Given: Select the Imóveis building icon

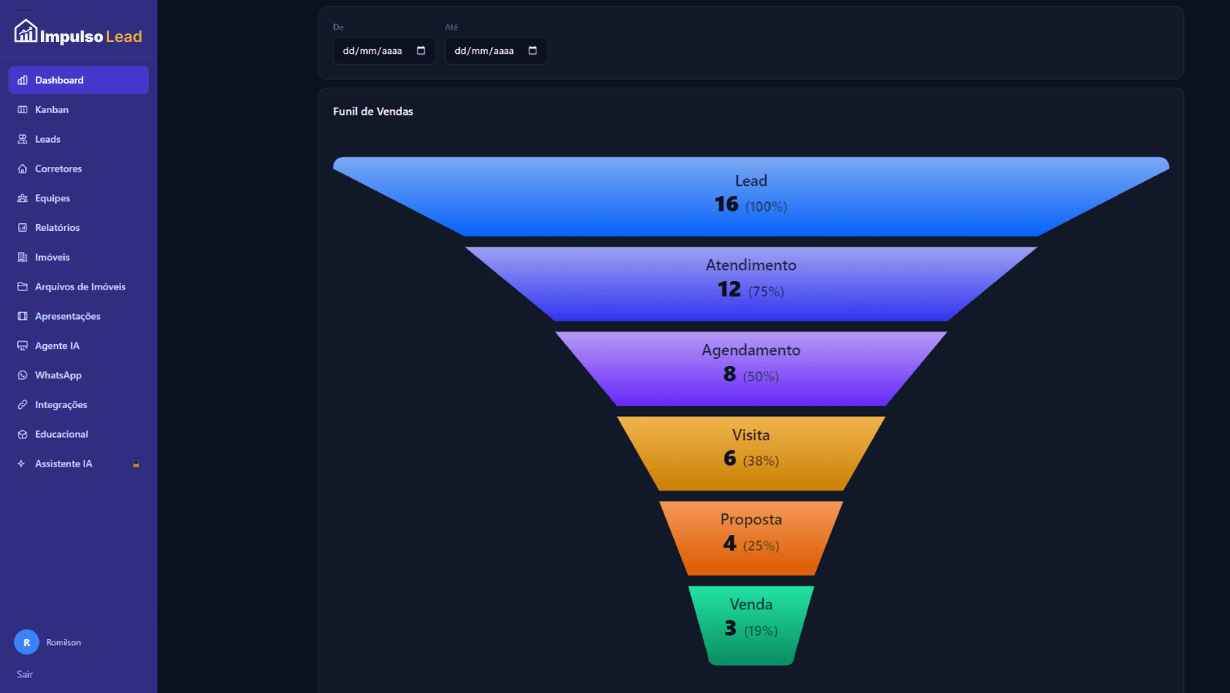Looking at the screenshot, I should click(x=22, y=257).
